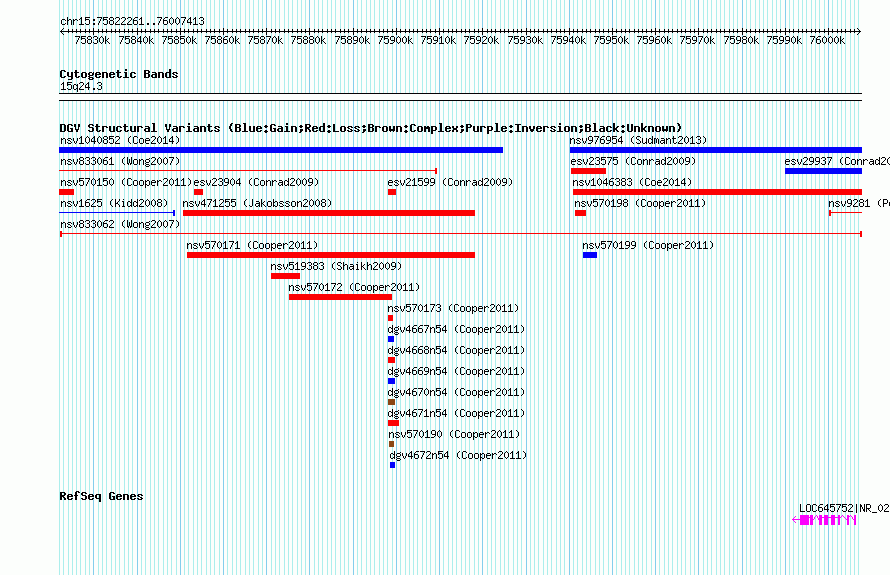Click the nsv471255 (Jakobsson2008) loss bar

[x=329, y=213]
